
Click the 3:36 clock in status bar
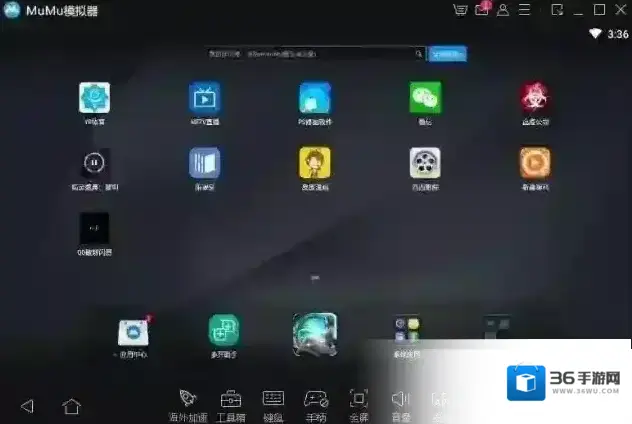coord(618,34)
